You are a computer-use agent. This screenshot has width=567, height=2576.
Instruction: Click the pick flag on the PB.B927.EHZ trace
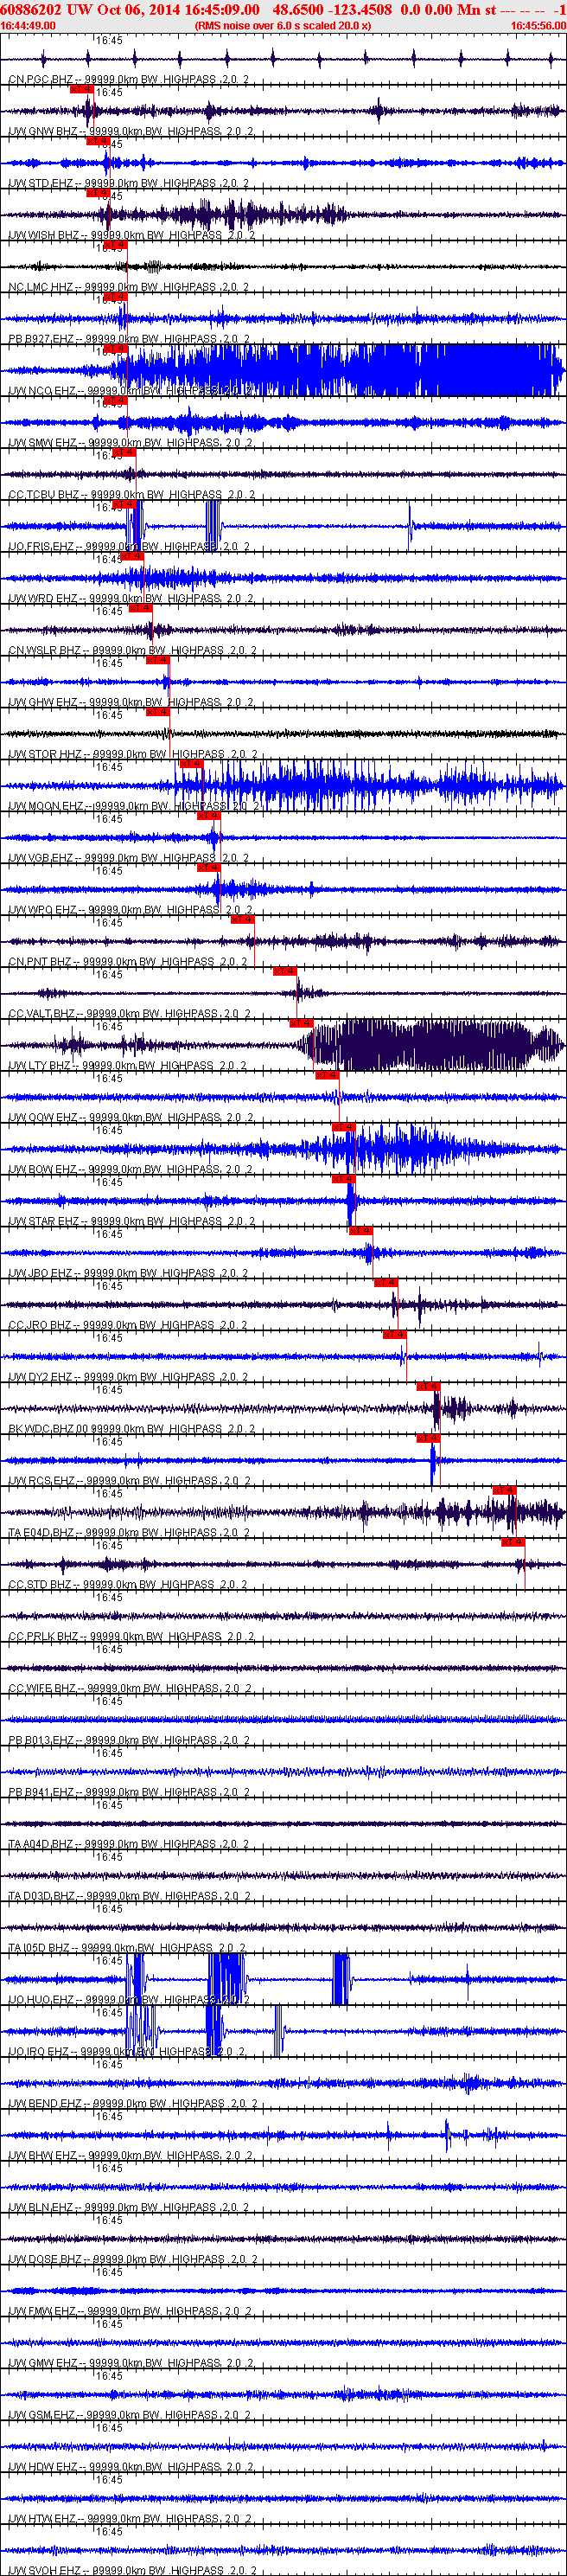[x=115, y=297]
